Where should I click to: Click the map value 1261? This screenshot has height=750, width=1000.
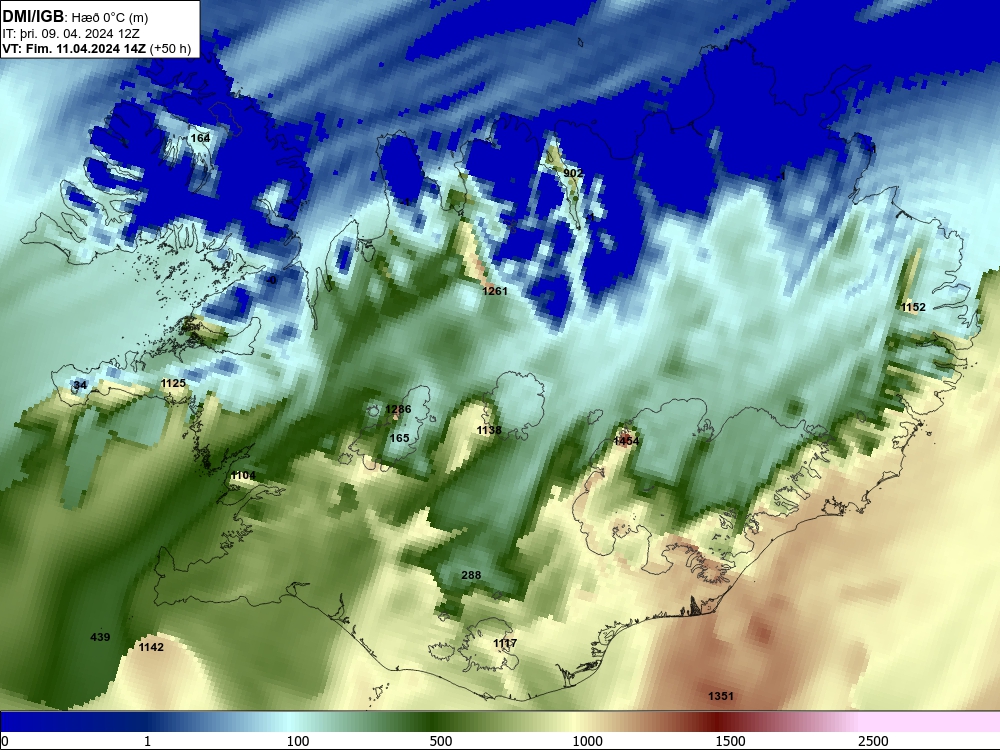point(495,291)
